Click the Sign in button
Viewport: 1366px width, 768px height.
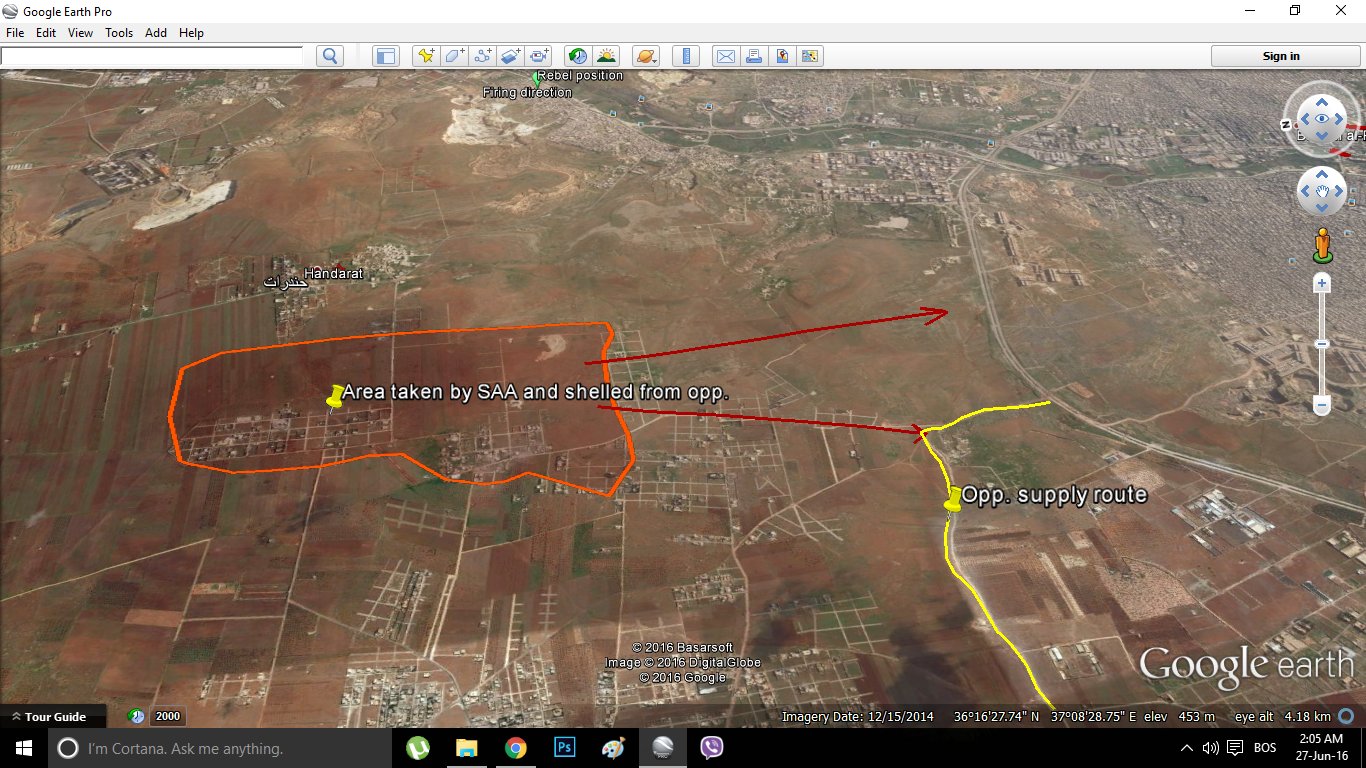tap(1281, 56)
